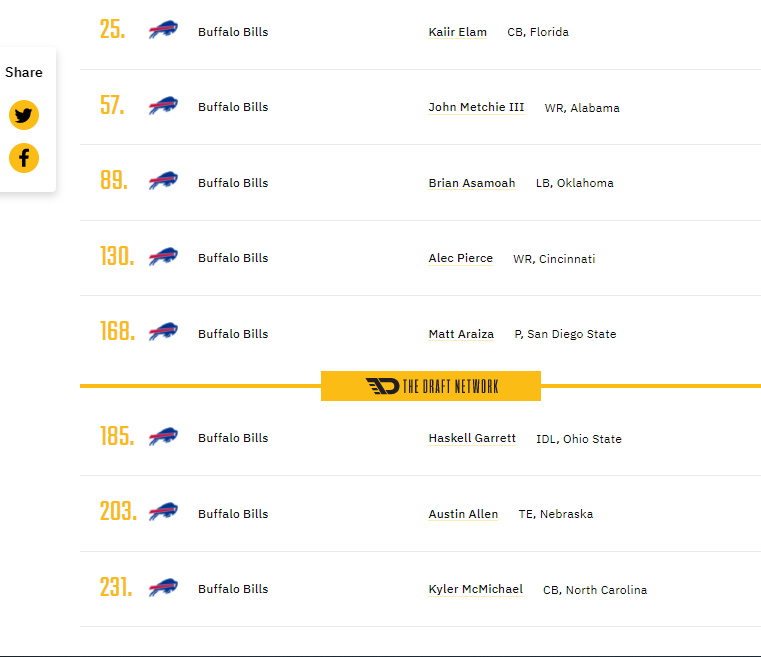
Task: Open the Alec Pierce link
Action: [460, 258]
